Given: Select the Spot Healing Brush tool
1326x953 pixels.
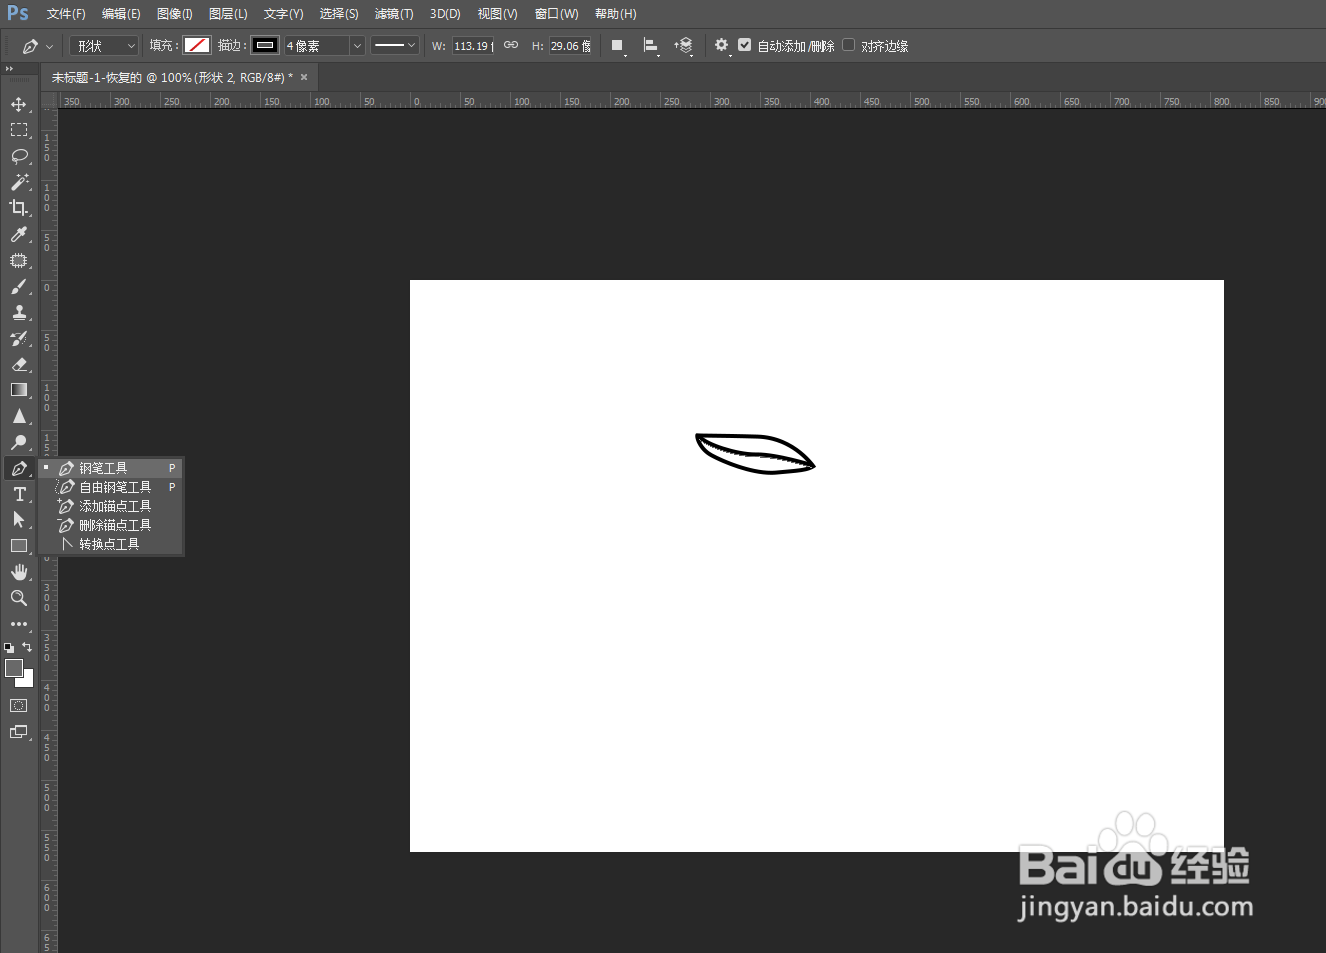Looking at the screenshot, I should pyautogui.click(x=19, y=260).
